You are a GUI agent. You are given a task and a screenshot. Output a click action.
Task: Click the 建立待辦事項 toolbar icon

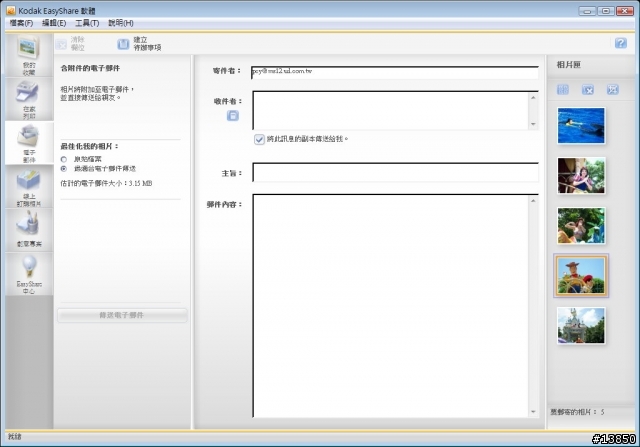pos(123,44)
